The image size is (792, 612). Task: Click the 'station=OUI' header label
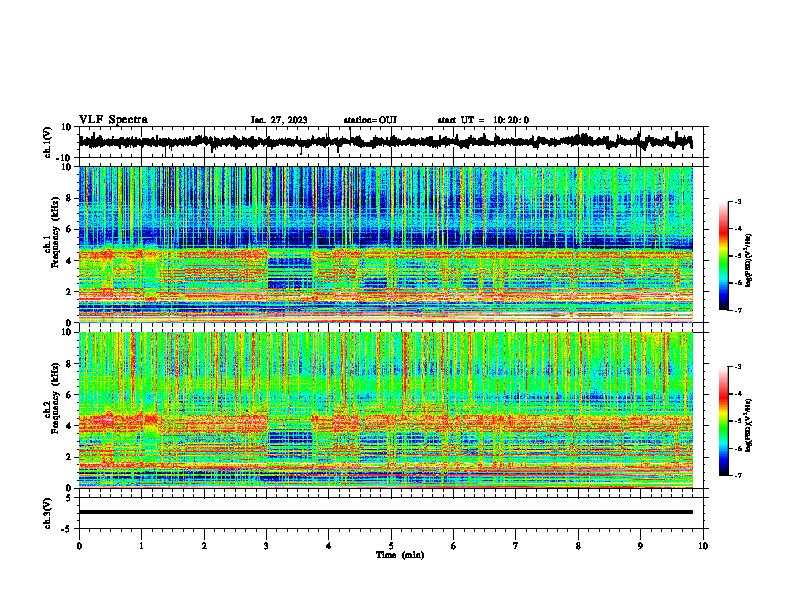370,120
